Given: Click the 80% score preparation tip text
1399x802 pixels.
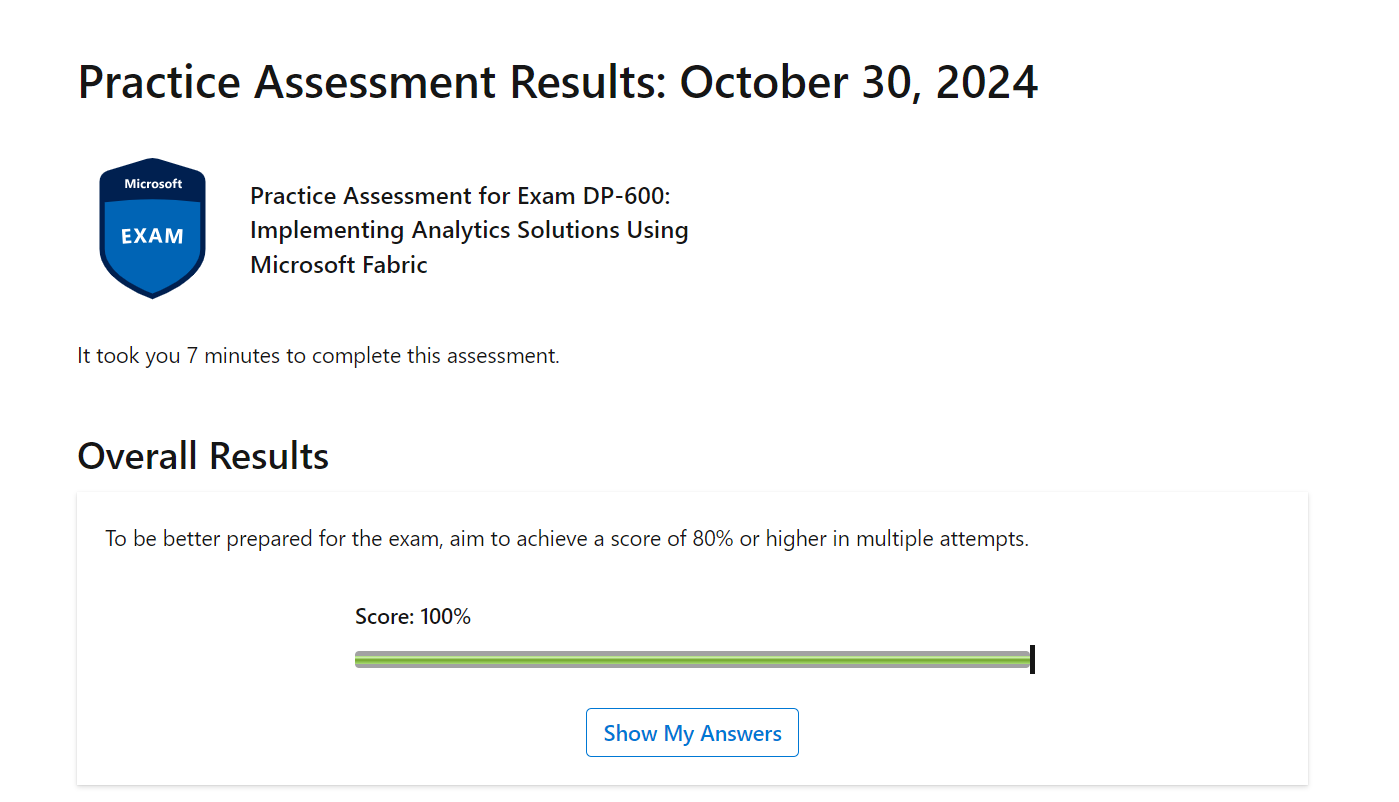Looking at the screenshot, I should [567, 538].
